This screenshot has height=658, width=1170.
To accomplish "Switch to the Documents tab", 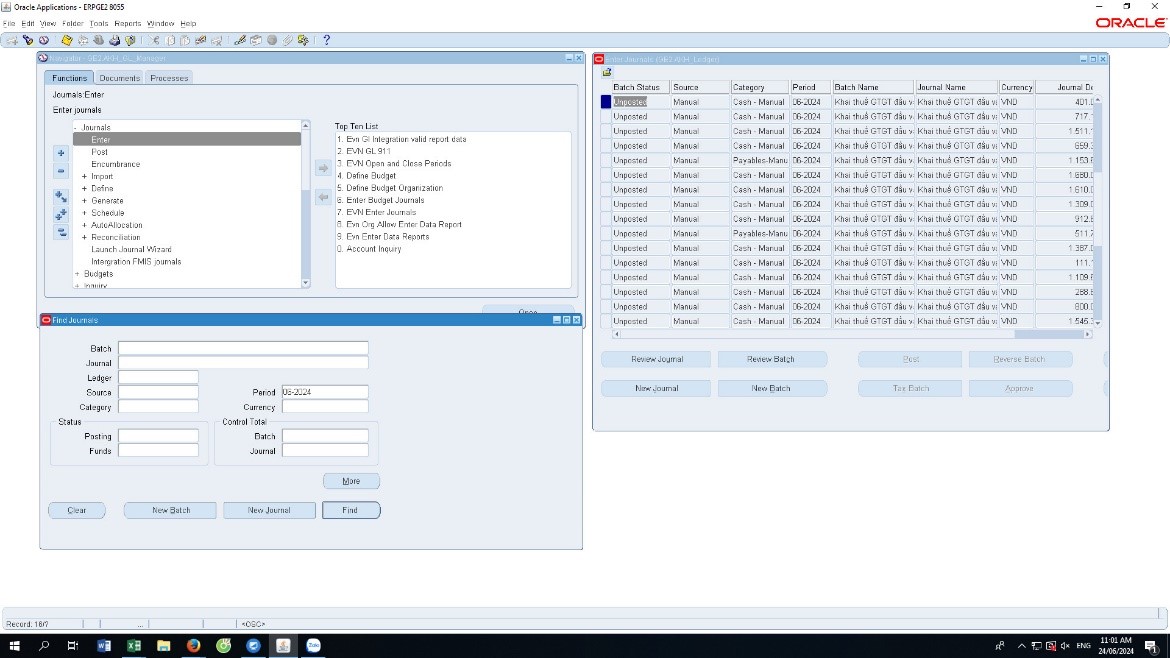I will (119, 78).
